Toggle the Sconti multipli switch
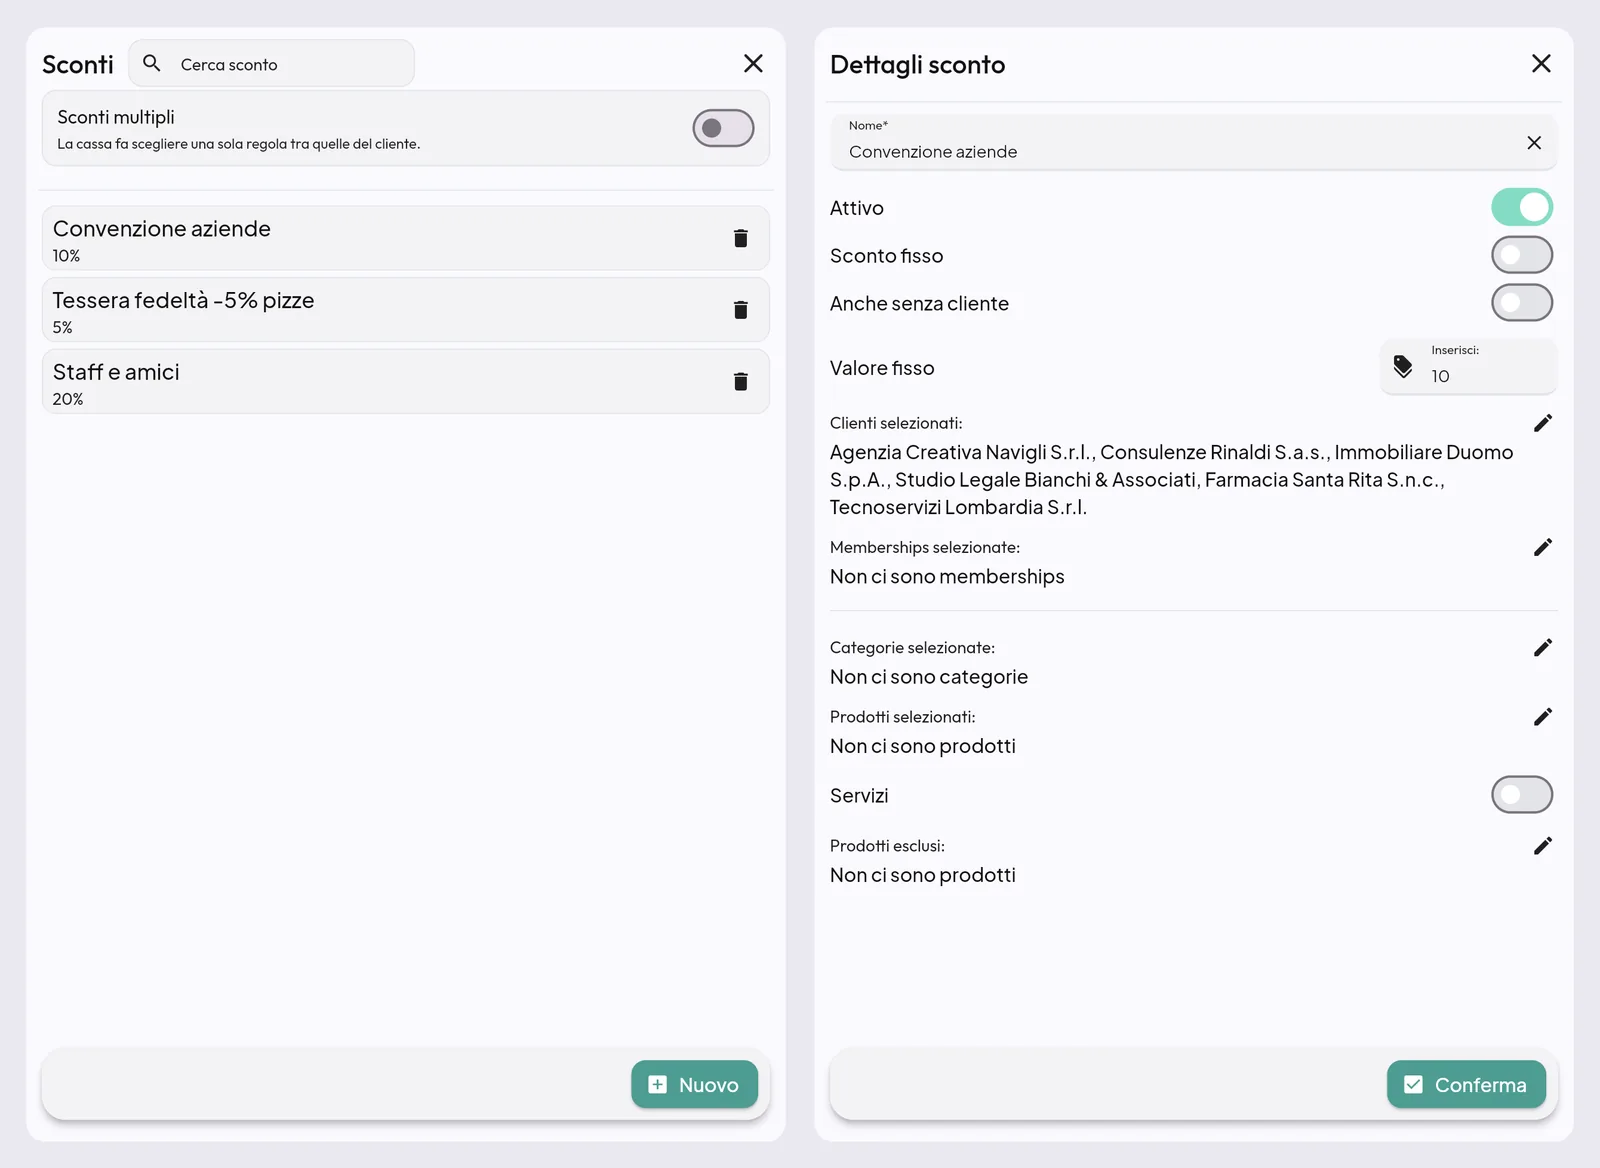The height and width of the screenshot is (1168, 1600). [723, 128]
